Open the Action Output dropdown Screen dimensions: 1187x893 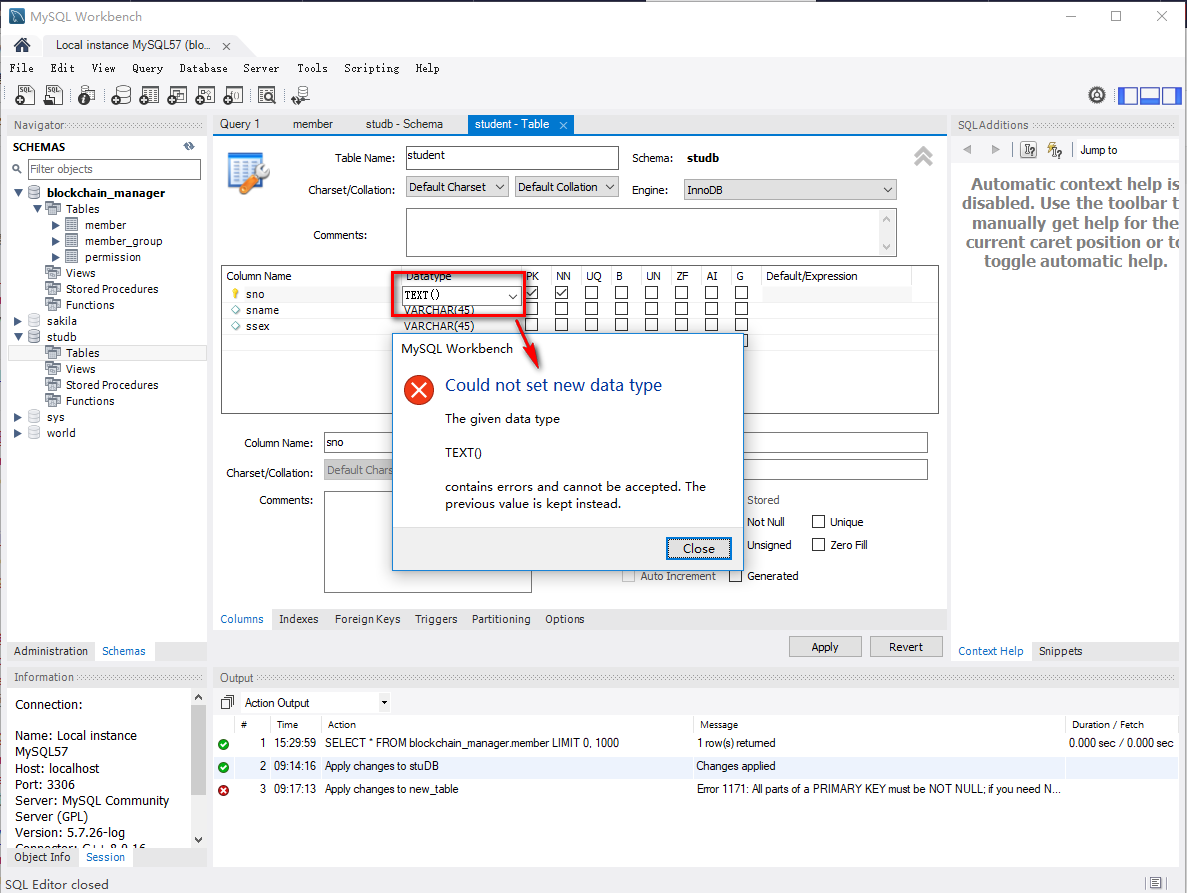coord(384,702)
